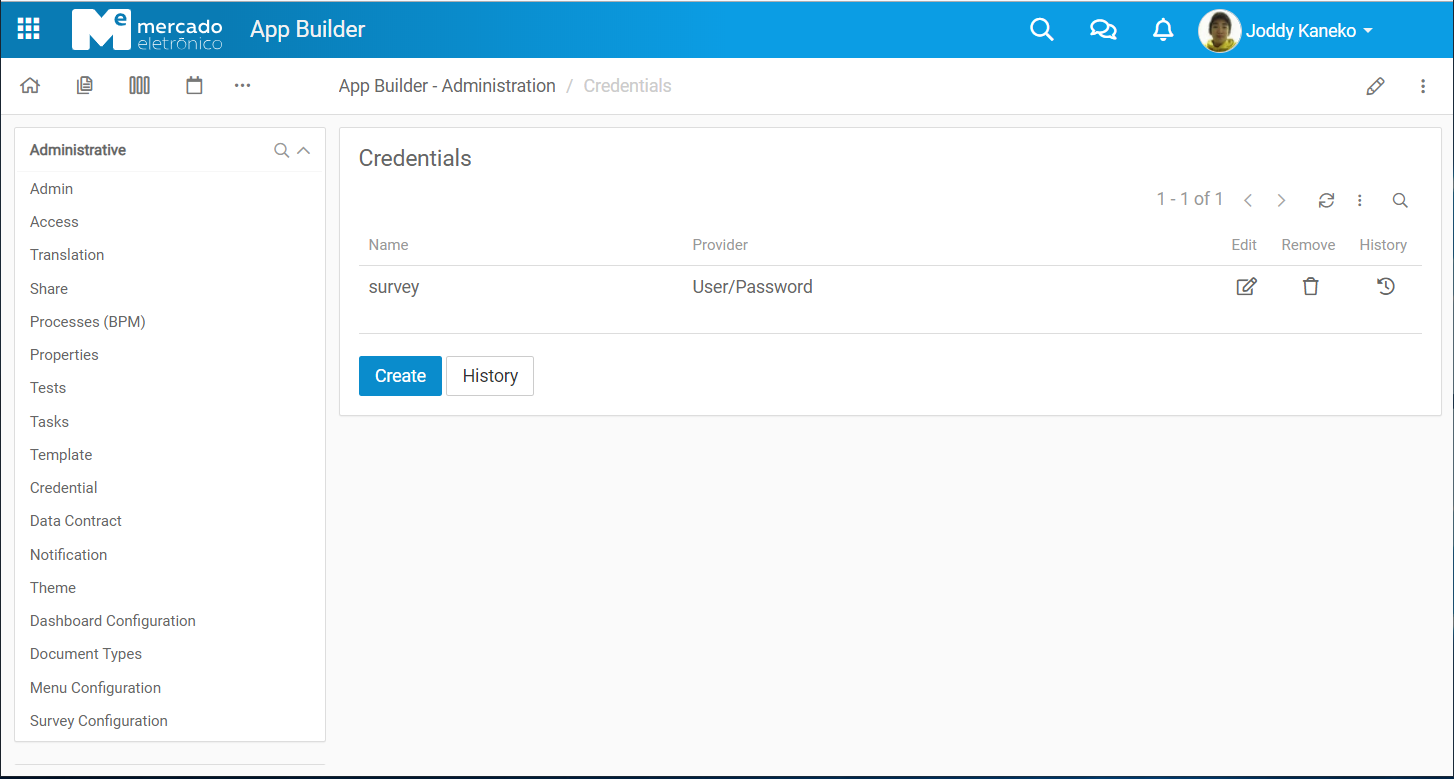The height and width of the screenshot is (779, 1454).
Task: Click the History button below the table
Action: point(490,376)
